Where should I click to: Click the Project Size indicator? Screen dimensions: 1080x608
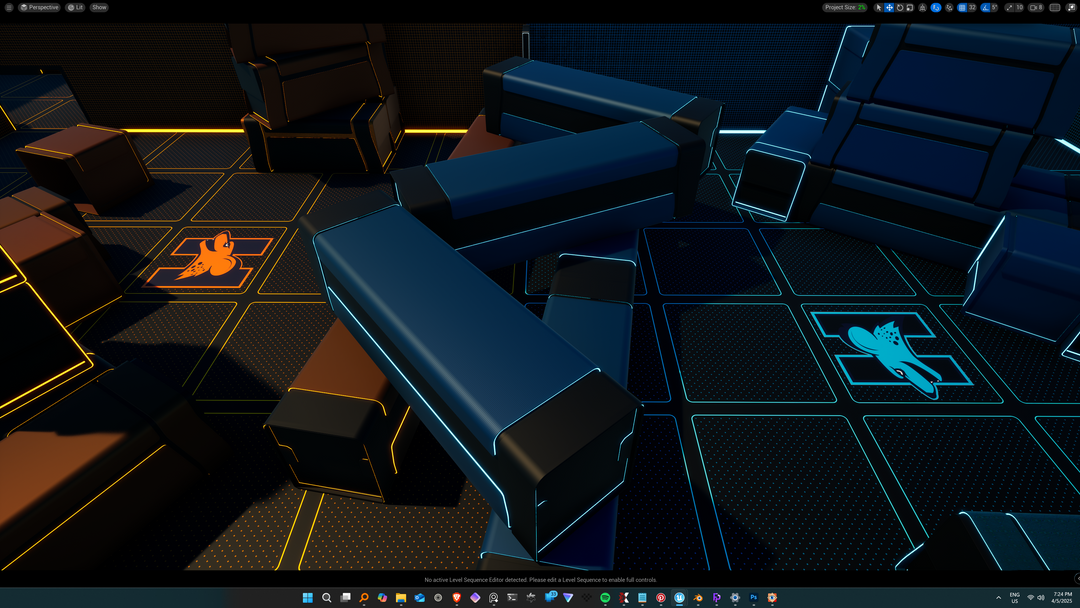point(845,7)
